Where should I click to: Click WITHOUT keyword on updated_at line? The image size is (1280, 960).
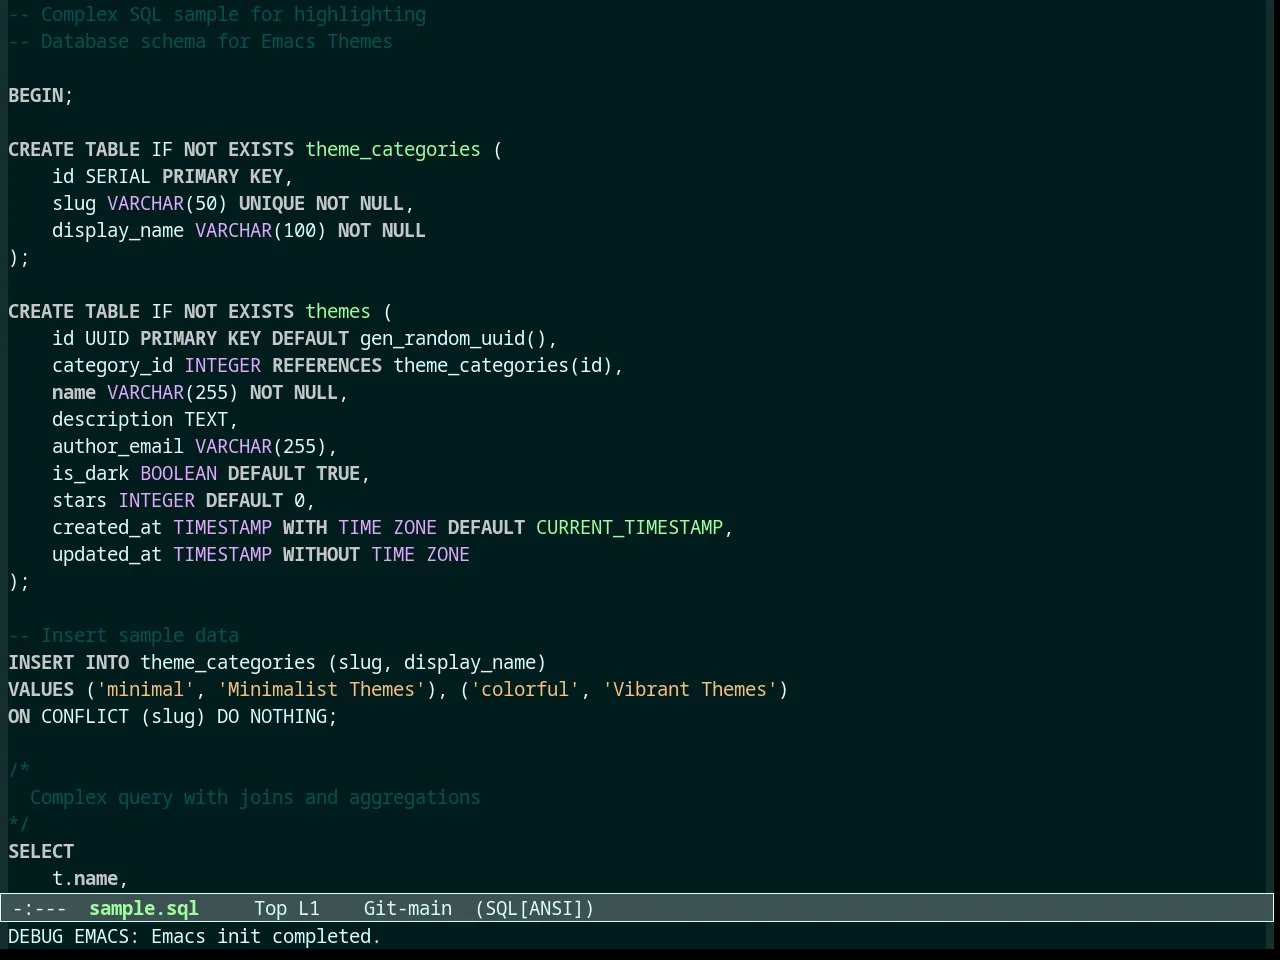[321, 555]
